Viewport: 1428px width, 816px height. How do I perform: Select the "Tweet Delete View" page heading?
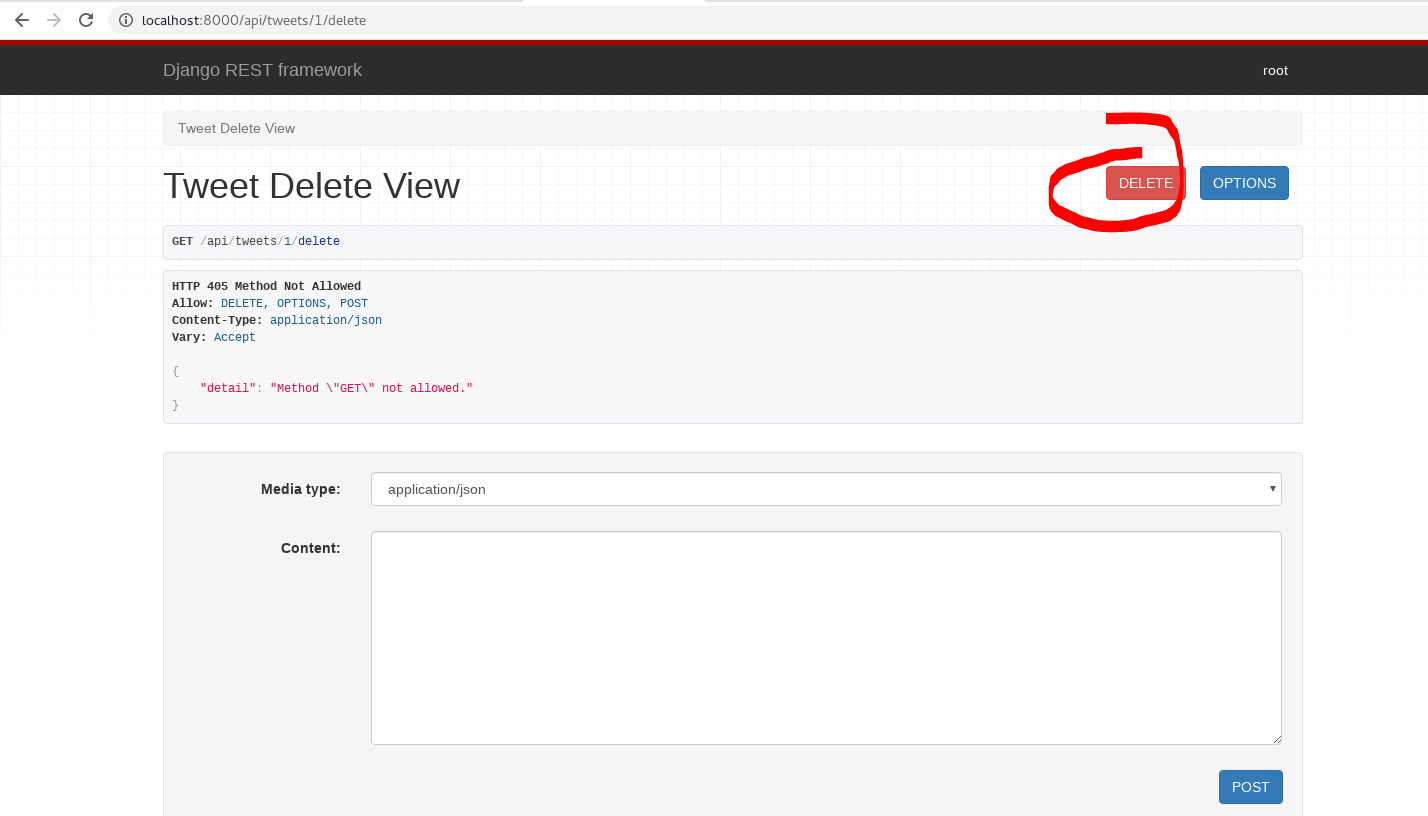click(311, 186)
